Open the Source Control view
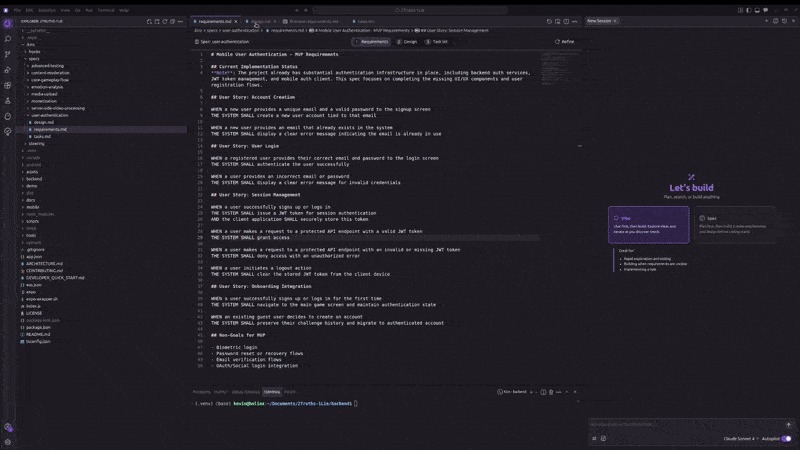The width and height of the screenshot is (800, 450). coord(8,54)
